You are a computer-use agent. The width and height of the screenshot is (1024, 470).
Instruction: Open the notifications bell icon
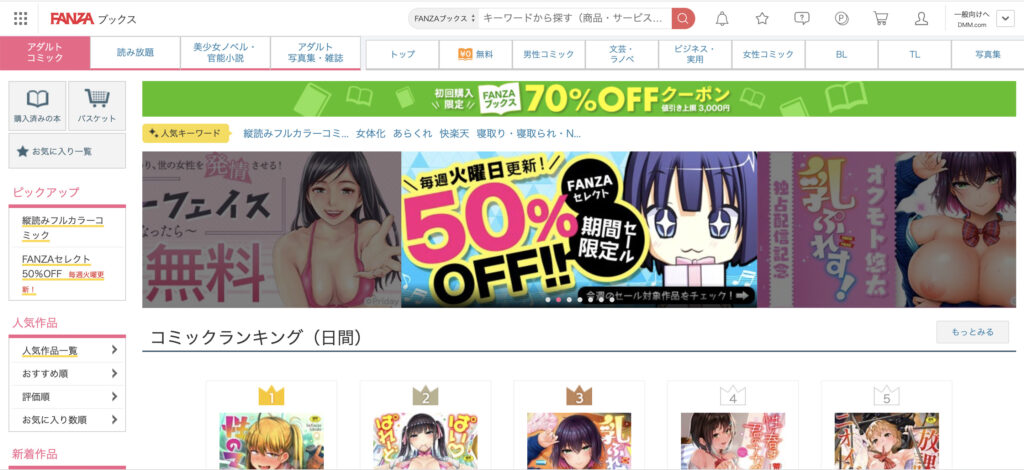tap(722, 18)
